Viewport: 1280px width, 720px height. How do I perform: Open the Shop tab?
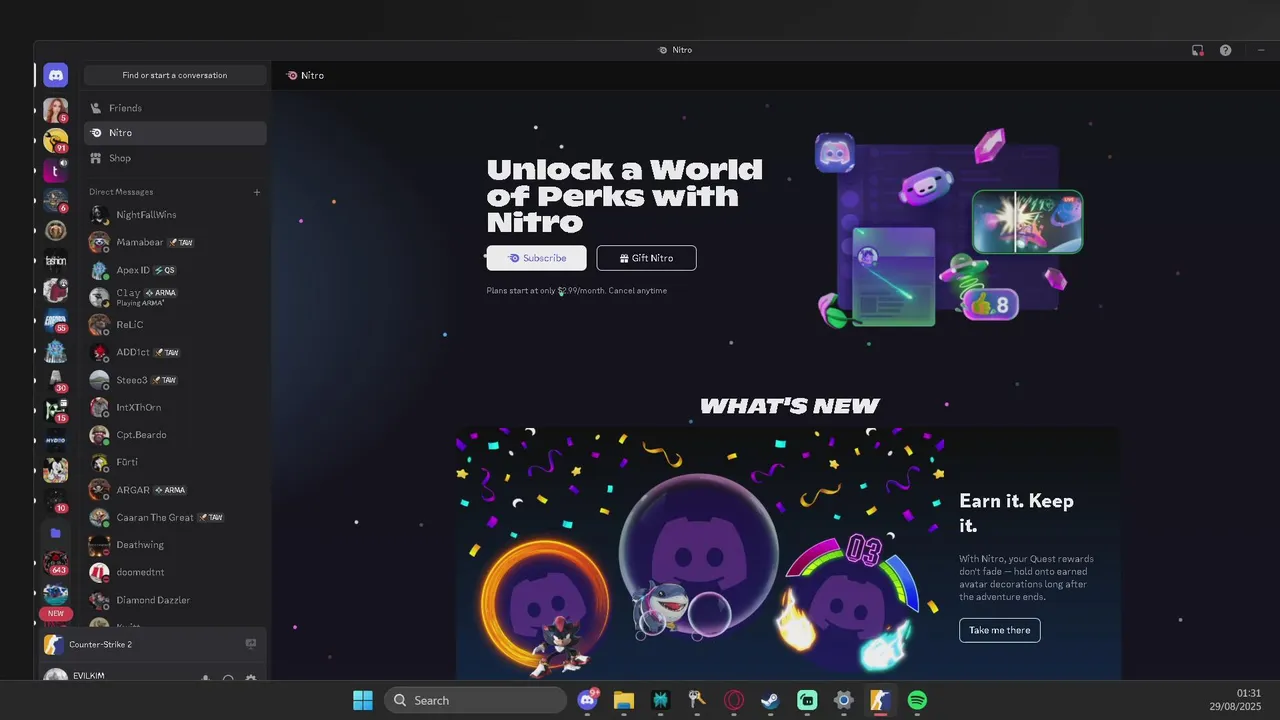coord(175,158)
